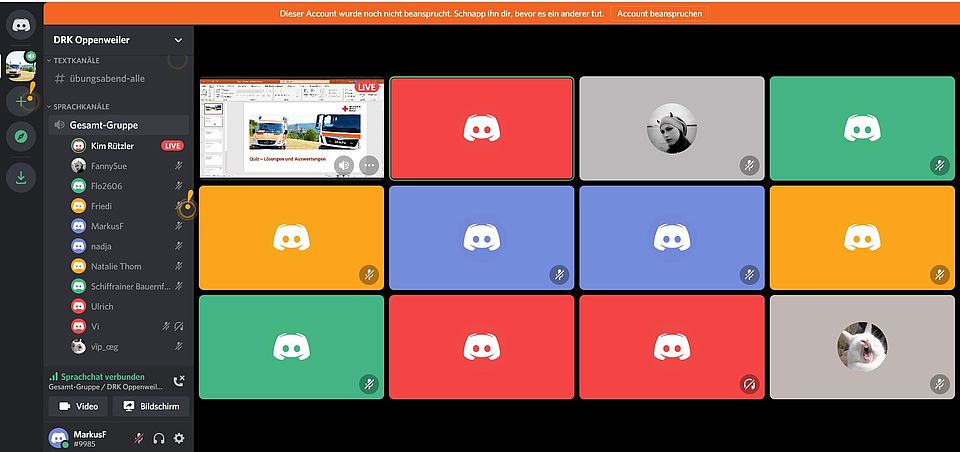Select the Gesamt-Gruppe voice channel
The height and width of the screenshot is (452, 960).
(x=118, y=125)
